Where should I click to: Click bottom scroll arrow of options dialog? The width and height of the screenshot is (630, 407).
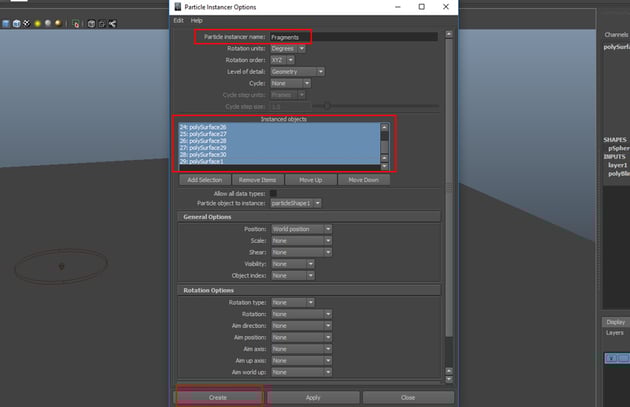pos(449,379)
